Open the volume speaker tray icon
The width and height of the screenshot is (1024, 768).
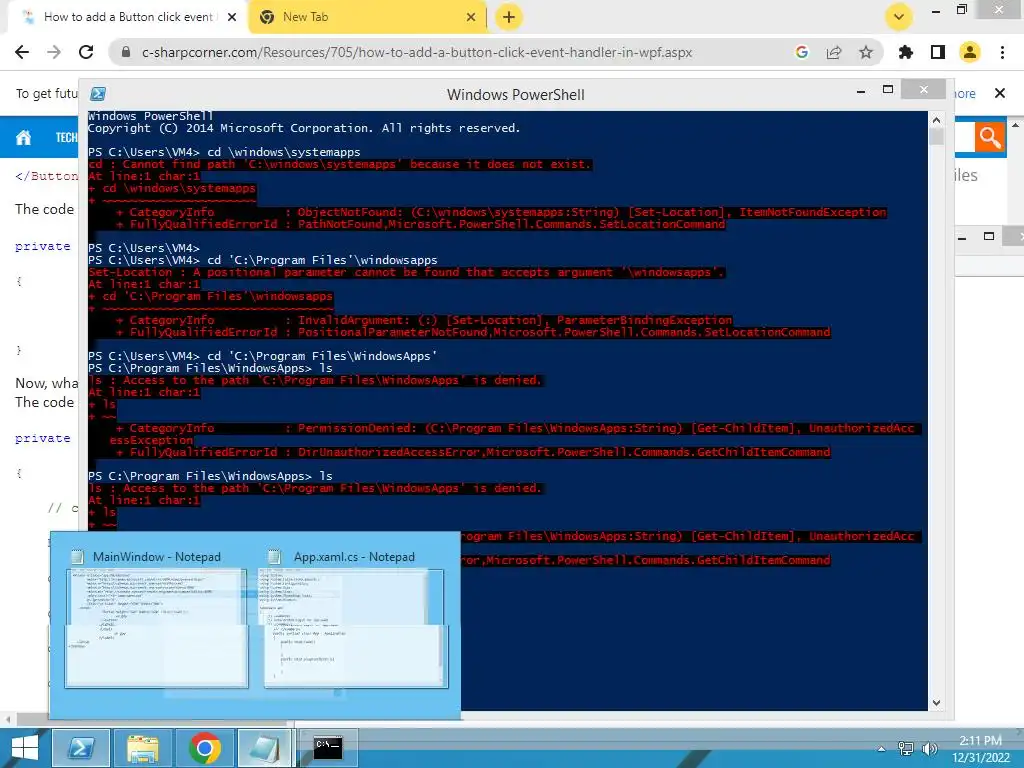tap(929, 749)
